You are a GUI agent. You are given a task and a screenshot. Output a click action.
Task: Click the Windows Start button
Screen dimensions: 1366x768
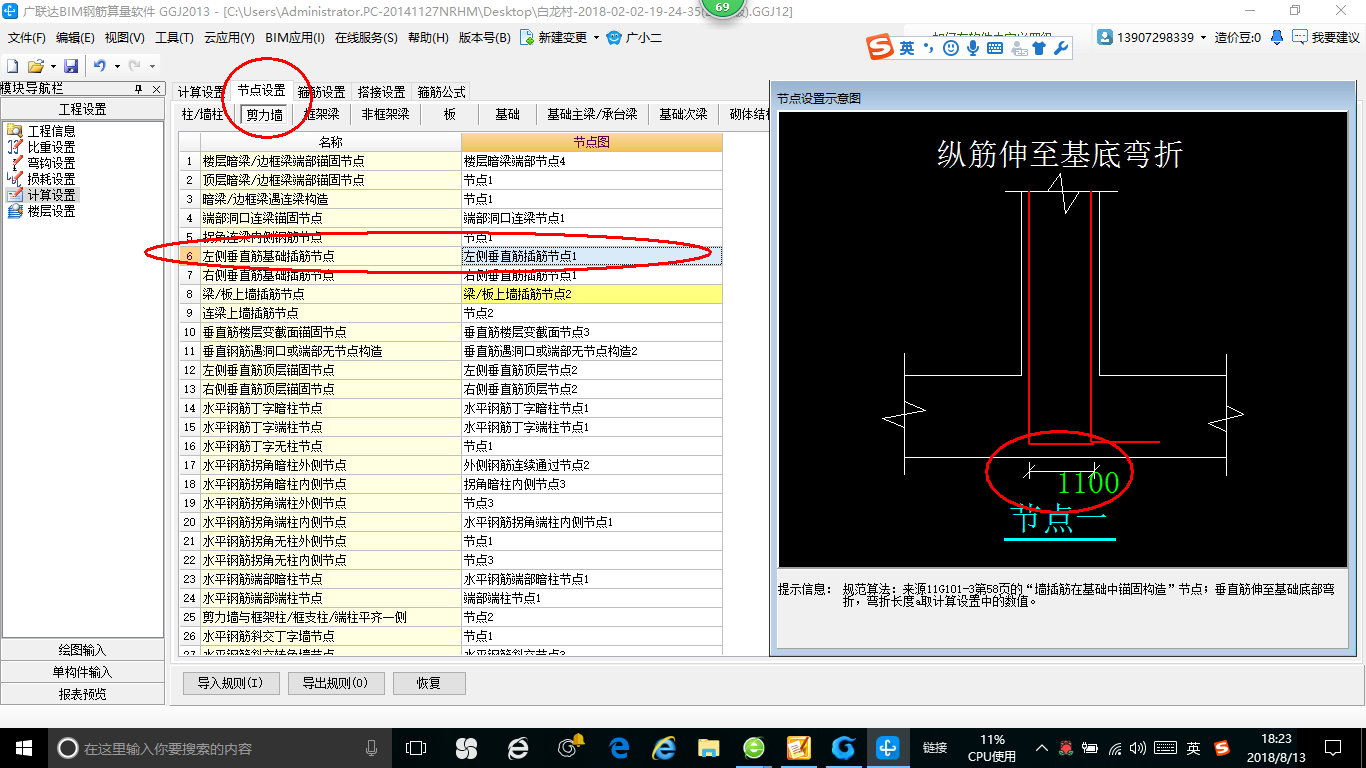pyautogui.click(x=23, y=747)
